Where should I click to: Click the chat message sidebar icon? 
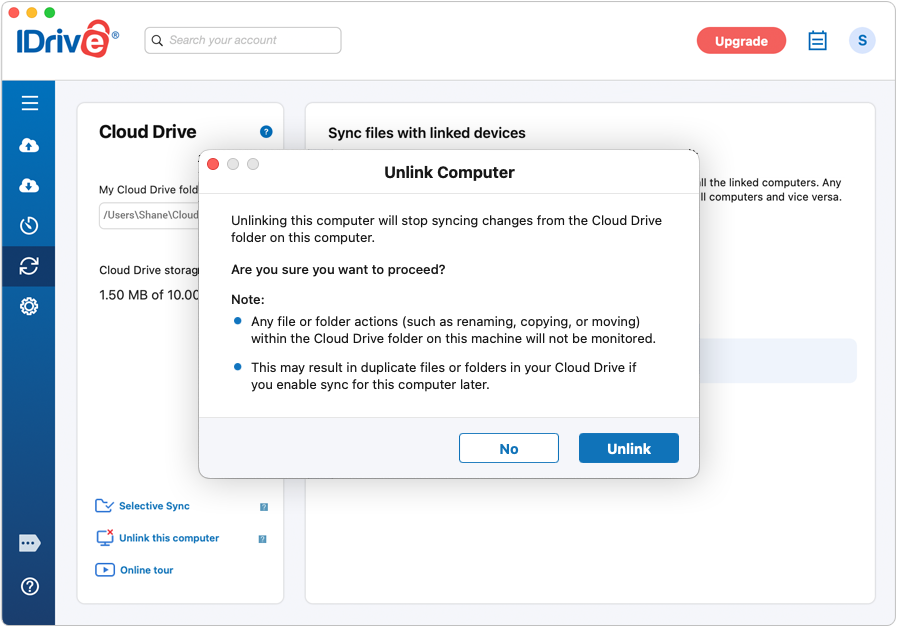(29, 543)
